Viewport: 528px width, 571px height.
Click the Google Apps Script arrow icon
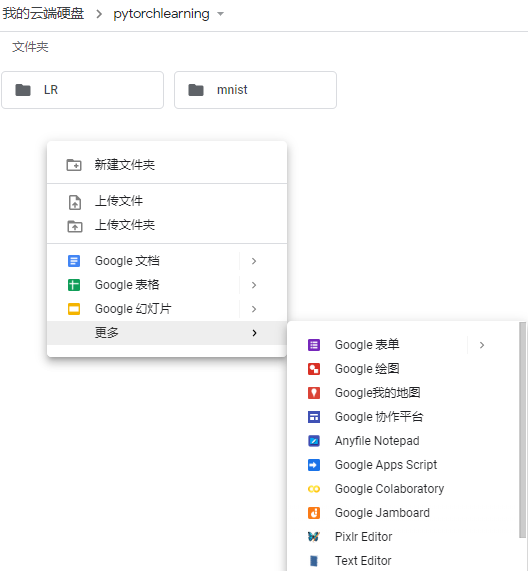coord(314,465)
